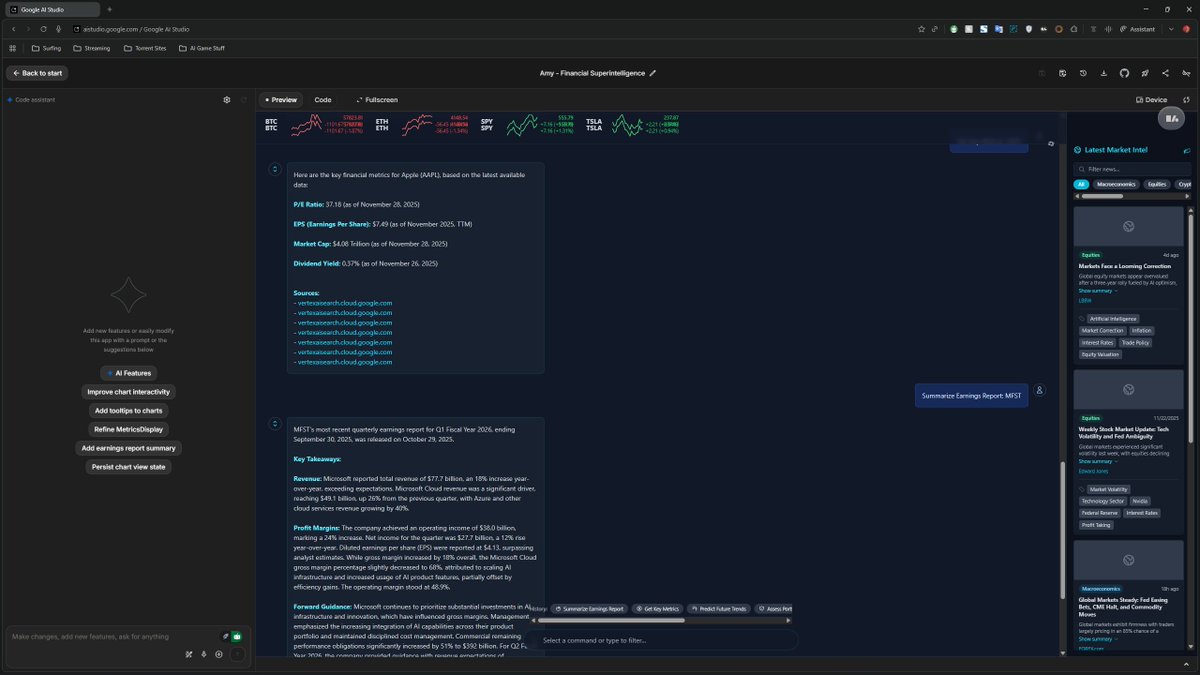The image size is (1200, 675).
Task: Click the first vertexaisearch source link
Action: [345, 303]
